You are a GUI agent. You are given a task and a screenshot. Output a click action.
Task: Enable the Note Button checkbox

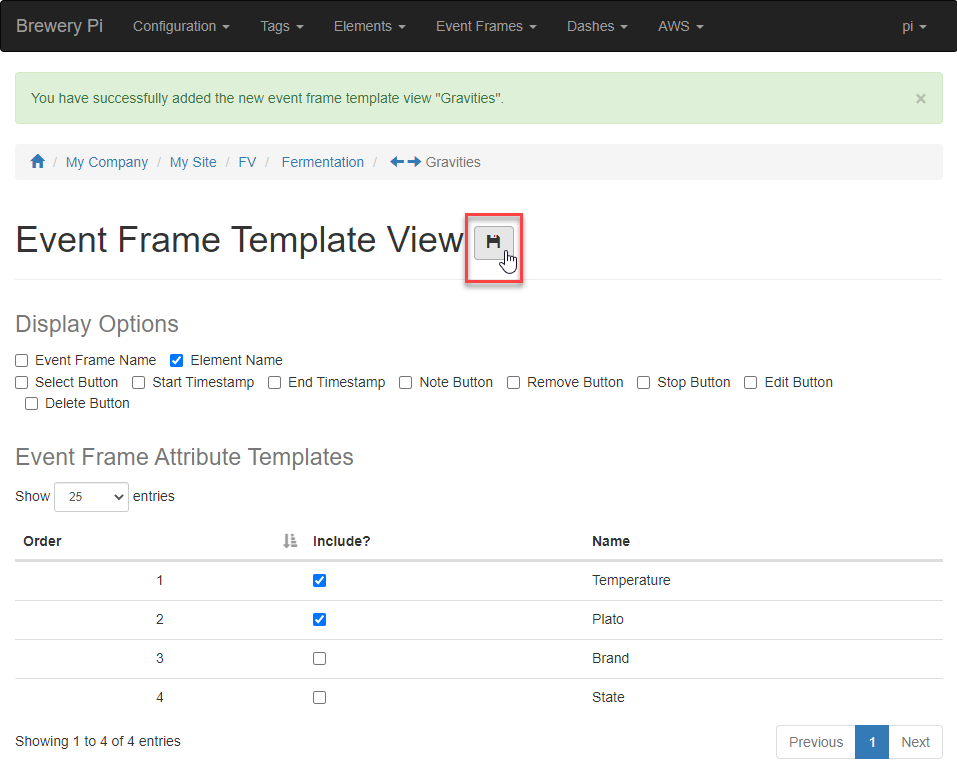tap(405, 382)
